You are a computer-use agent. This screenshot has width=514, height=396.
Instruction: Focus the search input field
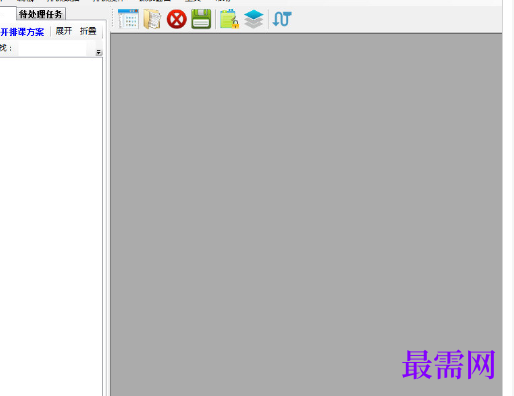(53, 49)
